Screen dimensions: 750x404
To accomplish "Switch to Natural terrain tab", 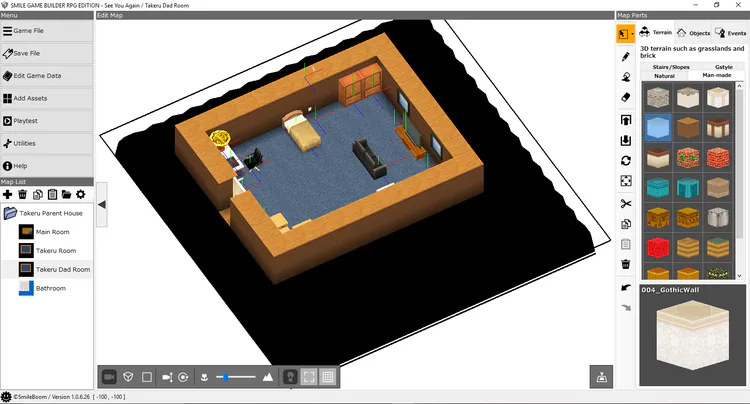I will 664,76.
